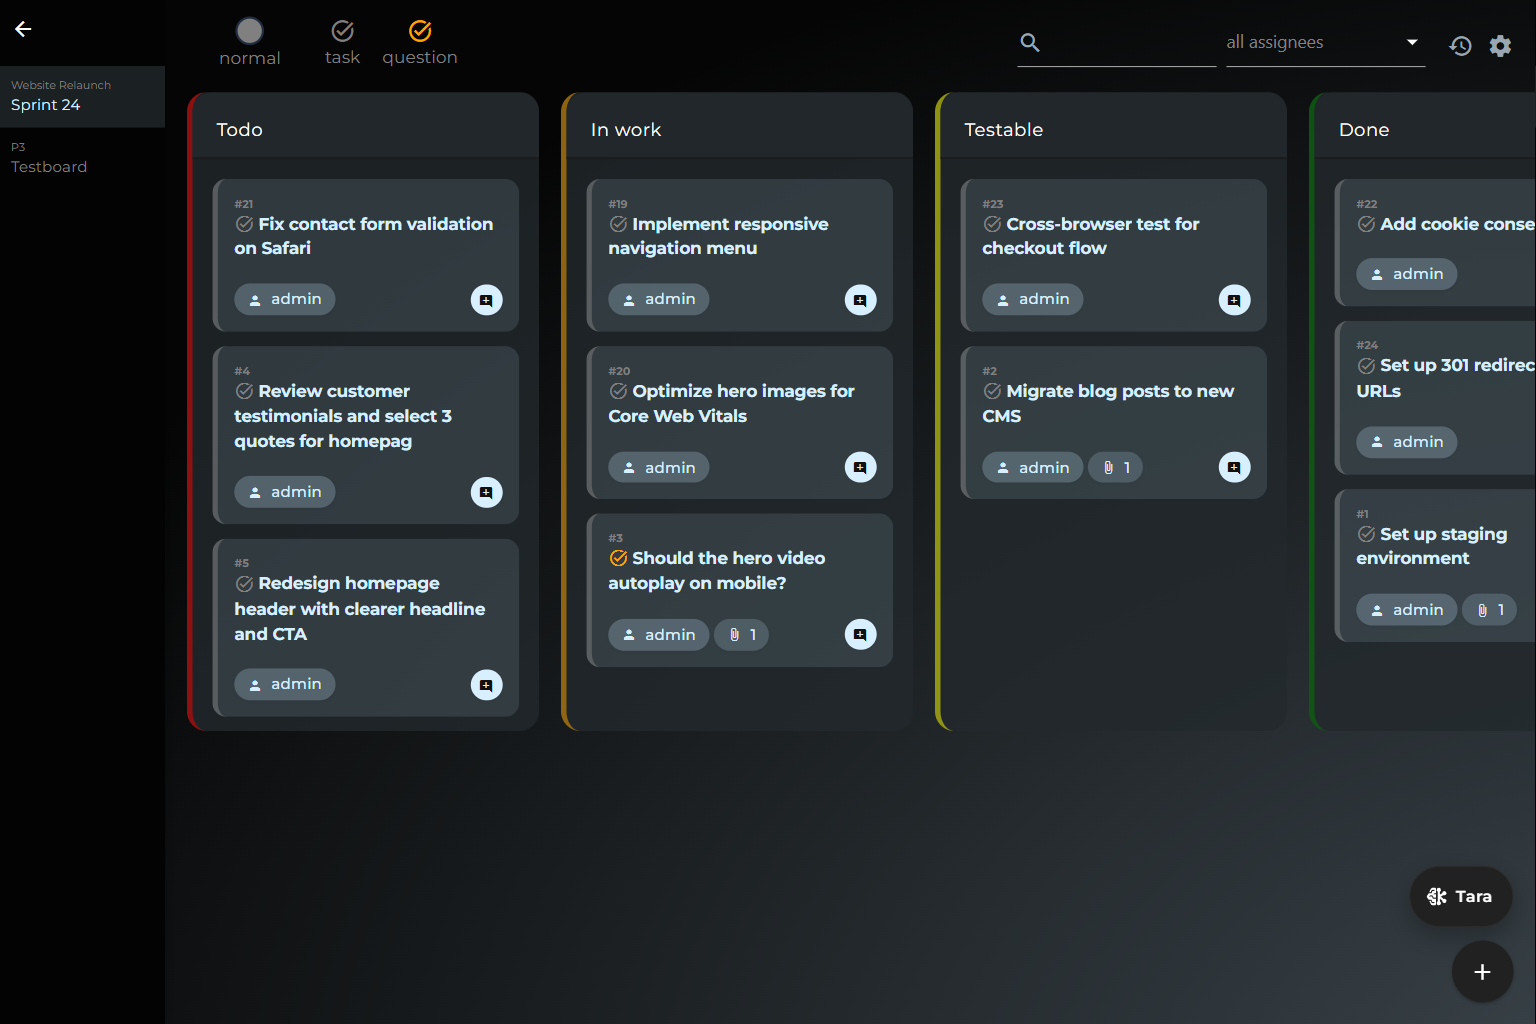Image resolution: width=1536 pixels, height=1024 pixels.
Task: Open Should the hero video autoplay title
Action: click(717, 570)
